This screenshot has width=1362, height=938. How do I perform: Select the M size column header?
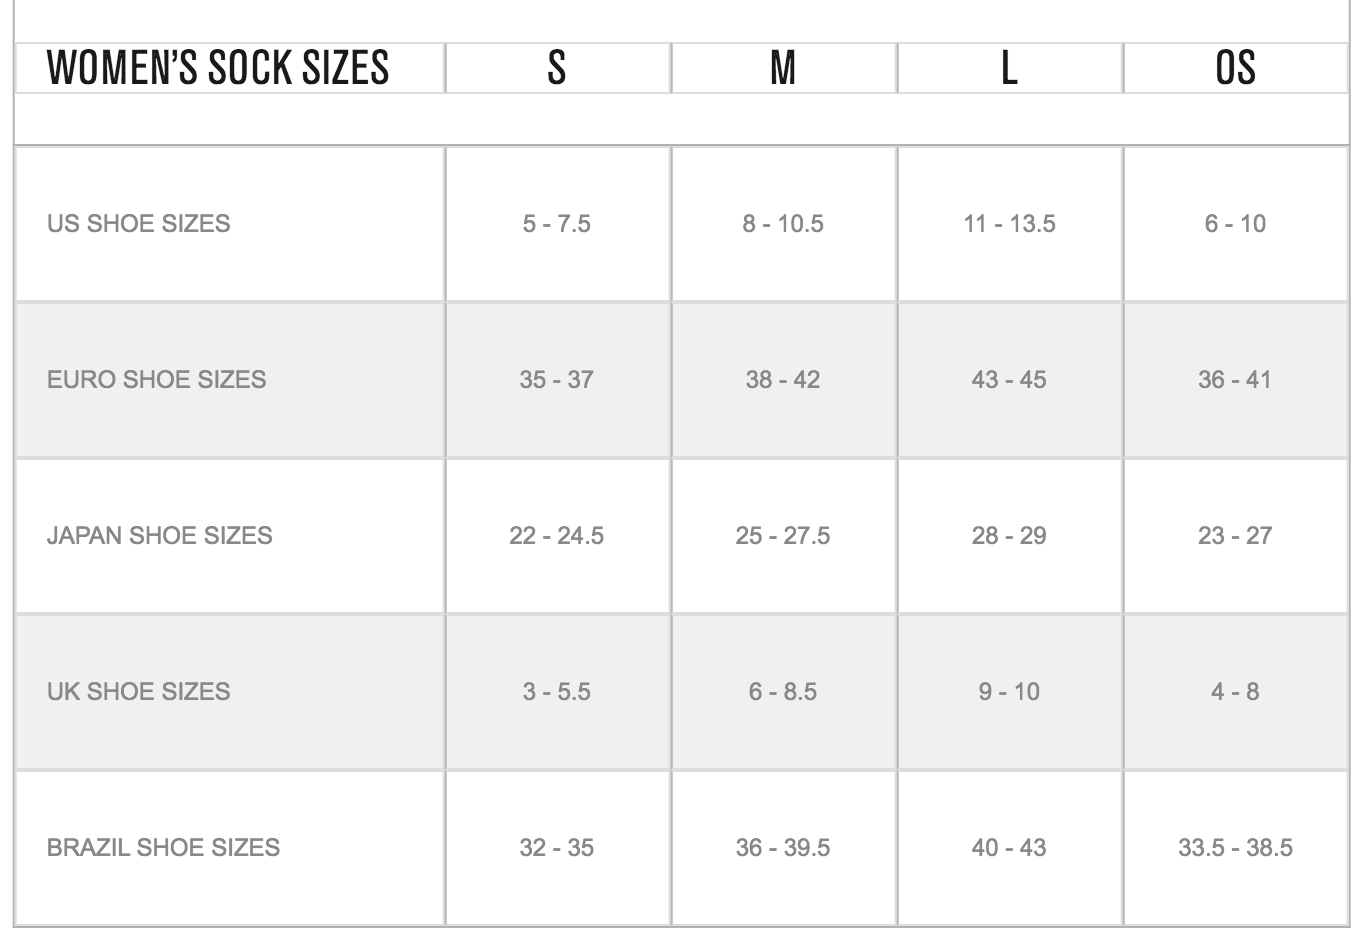(783, 68)
